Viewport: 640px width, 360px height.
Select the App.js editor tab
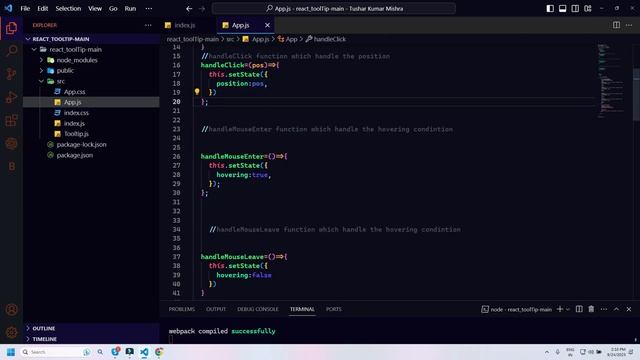tap(240, 25)
